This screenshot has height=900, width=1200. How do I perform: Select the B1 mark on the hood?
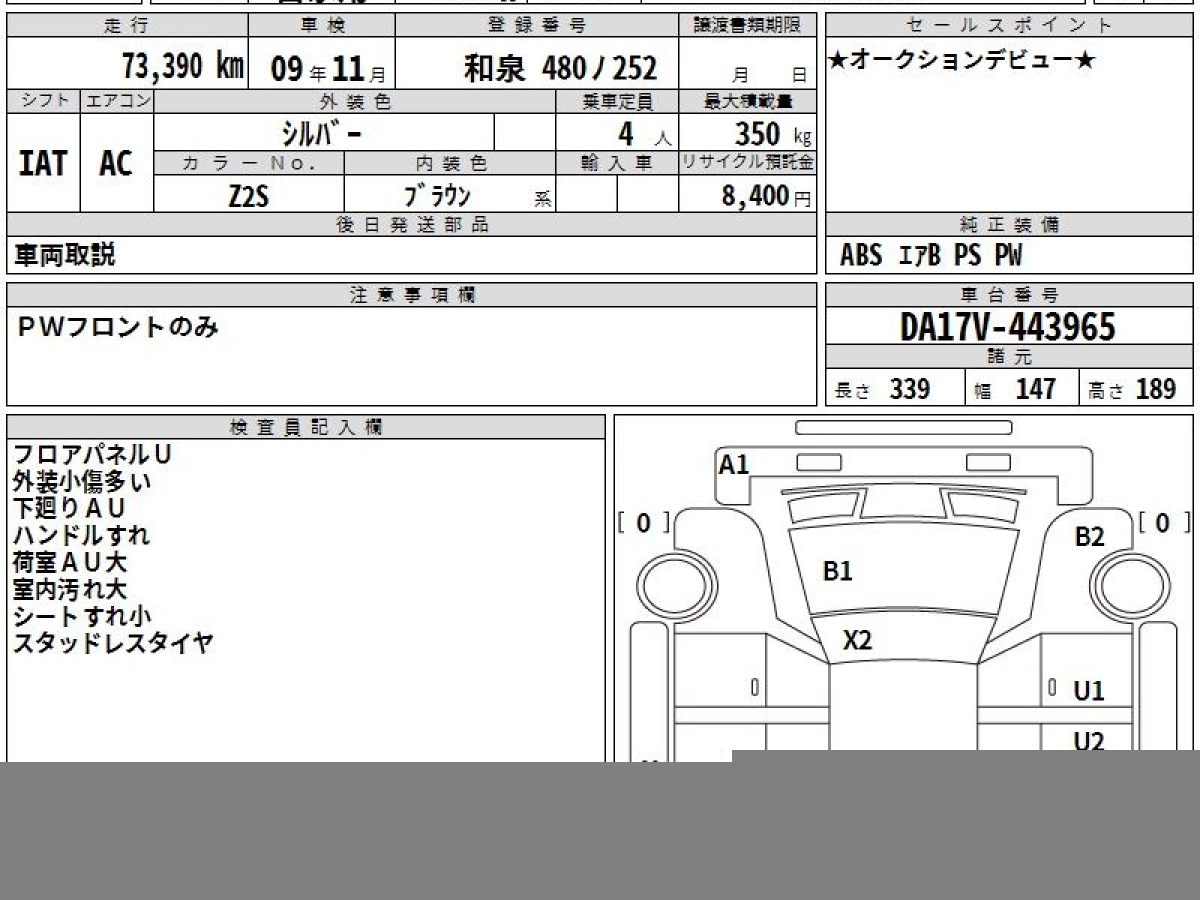(x=837, y=571)
